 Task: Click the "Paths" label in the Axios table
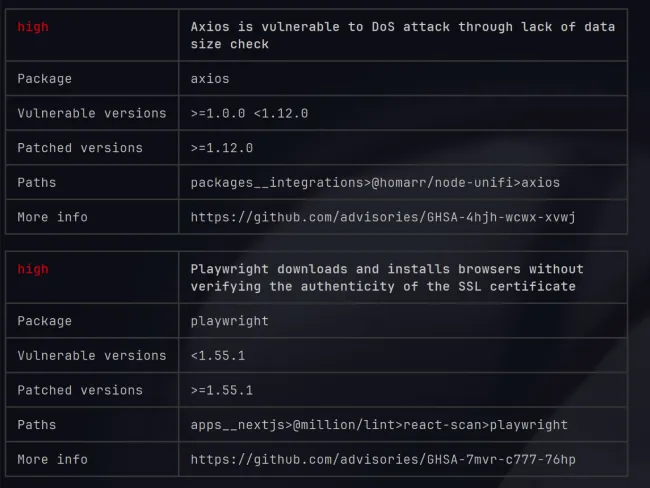[37, 182]
